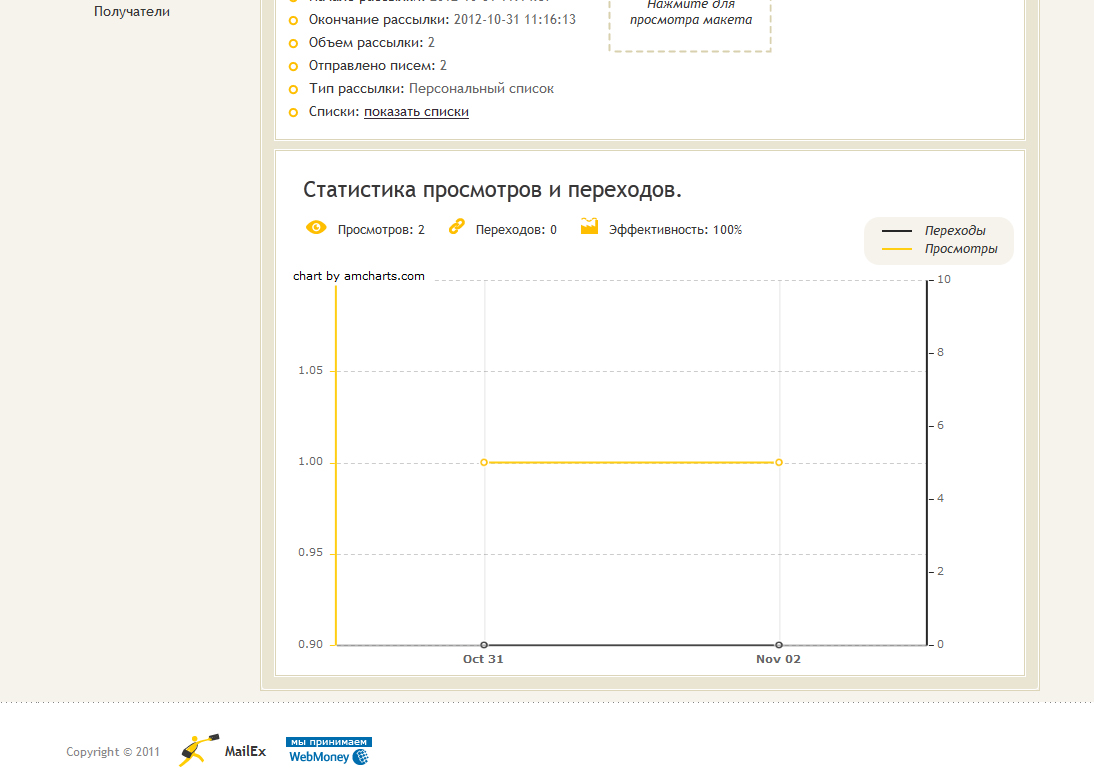The height and width of the screenshot is (780, 1094).
Task: Click the chain link icon beside Переходов
Action: (x=457, y=227)
